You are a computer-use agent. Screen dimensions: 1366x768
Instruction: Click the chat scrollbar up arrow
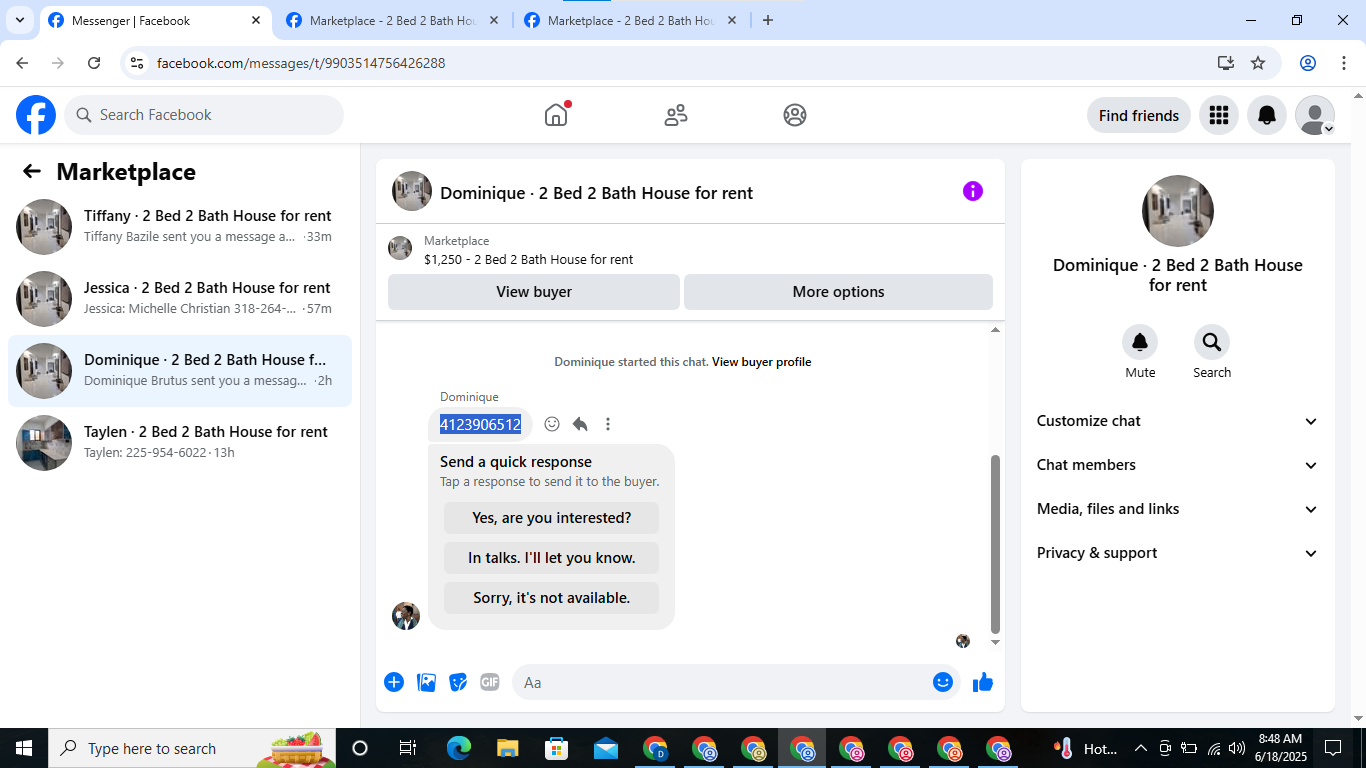[995, 330]
